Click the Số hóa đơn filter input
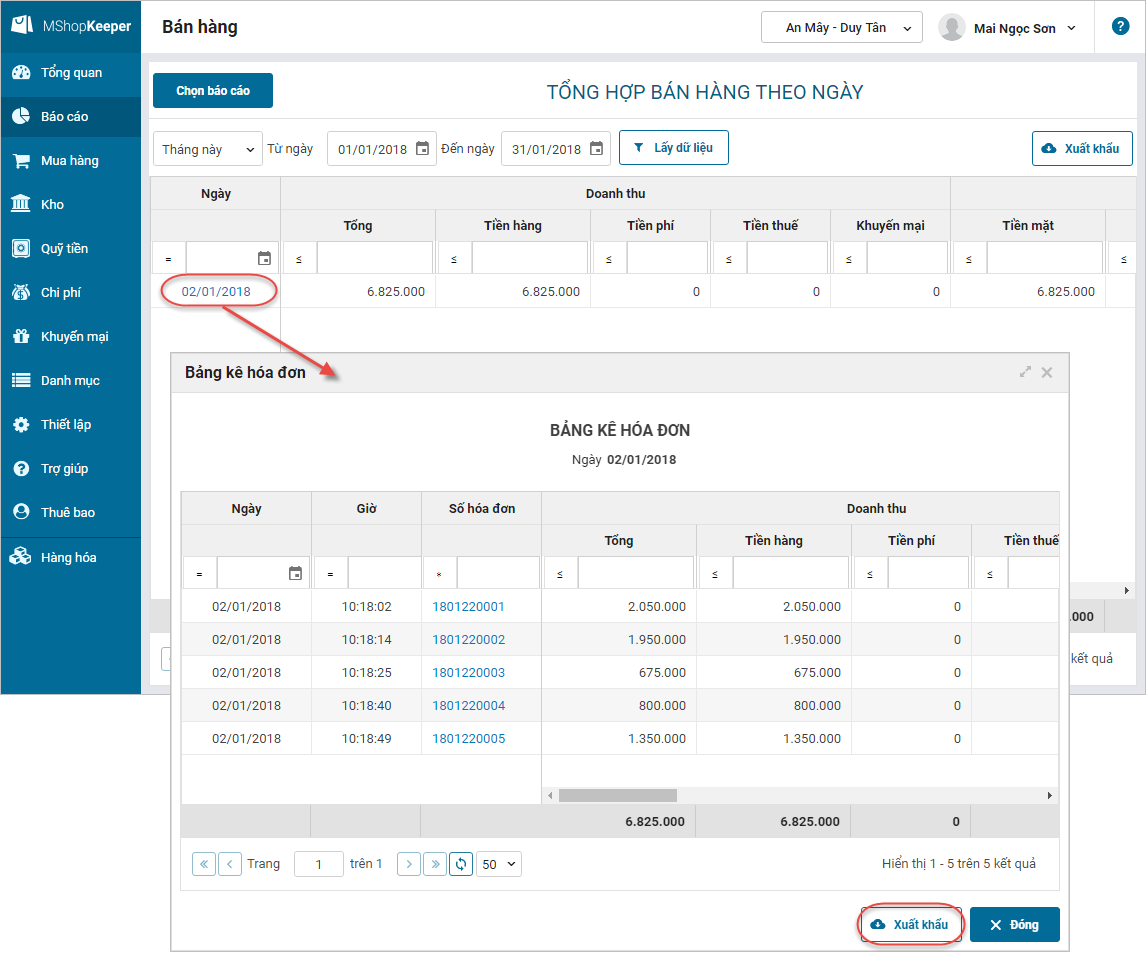Image resolution: width=1146 pixels, height=953 pixels. (x=497, y=574)
